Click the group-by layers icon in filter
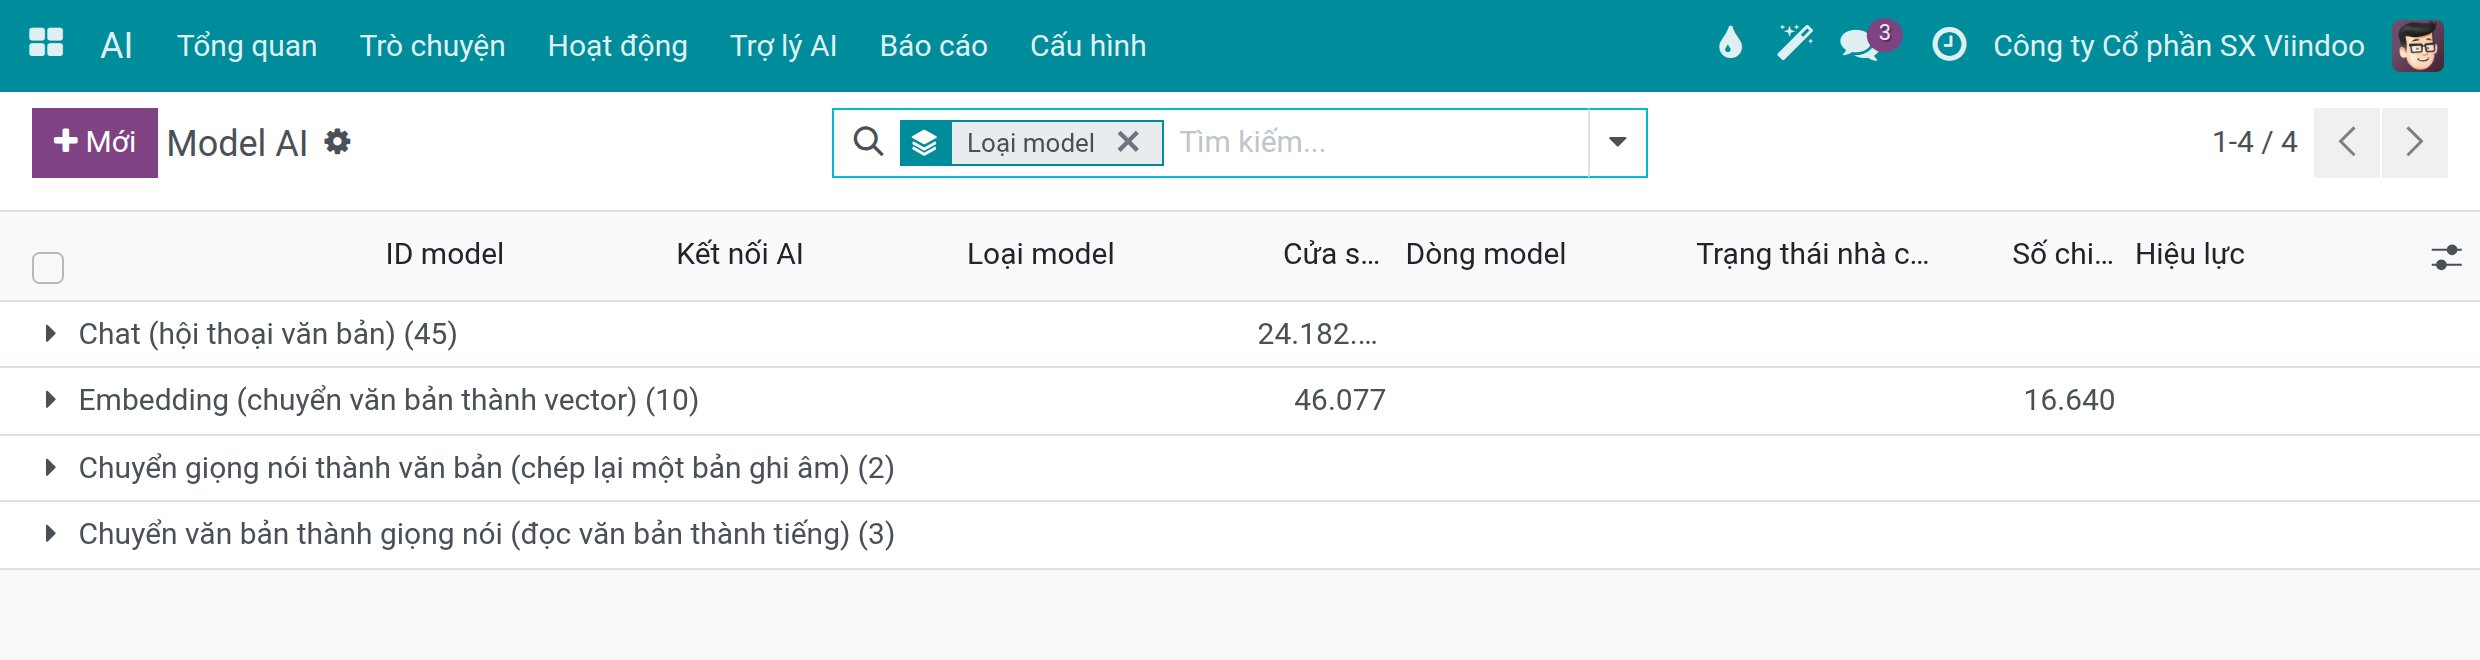2480x660 pixels. [925, 143]
